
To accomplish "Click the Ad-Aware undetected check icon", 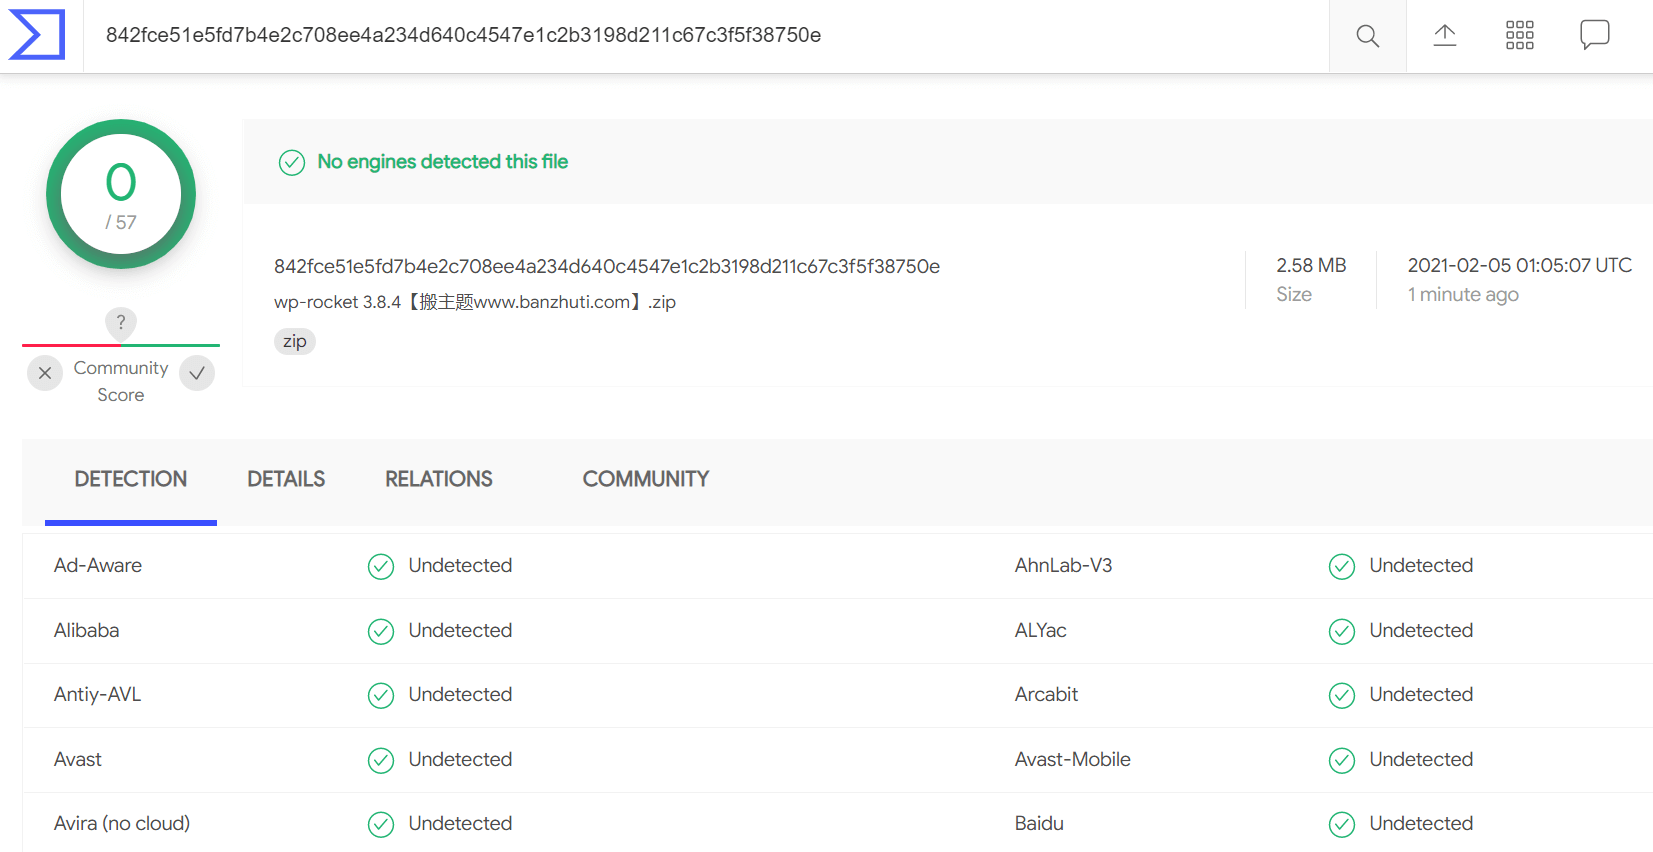I will pyautogui.click(x=381, y=567).
